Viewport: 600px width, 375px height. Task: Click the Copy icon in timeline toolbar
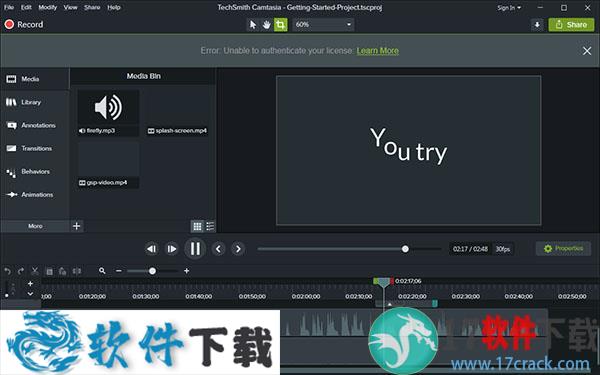coord(49,271)
